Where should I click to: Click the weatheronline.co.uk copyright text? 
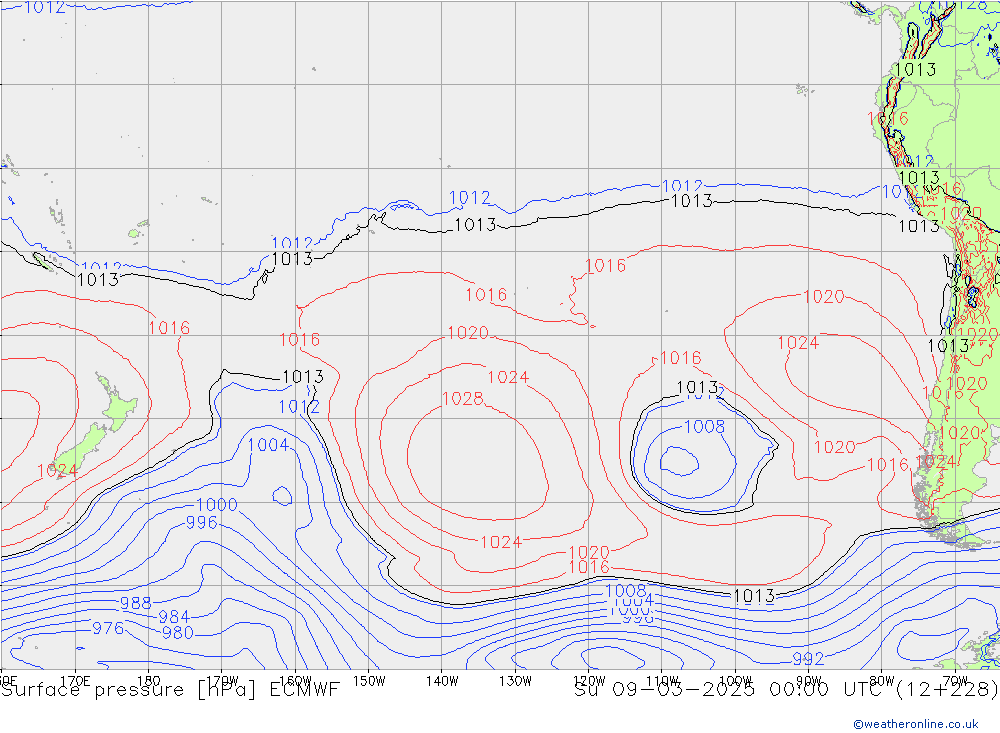tap(915, 724)
